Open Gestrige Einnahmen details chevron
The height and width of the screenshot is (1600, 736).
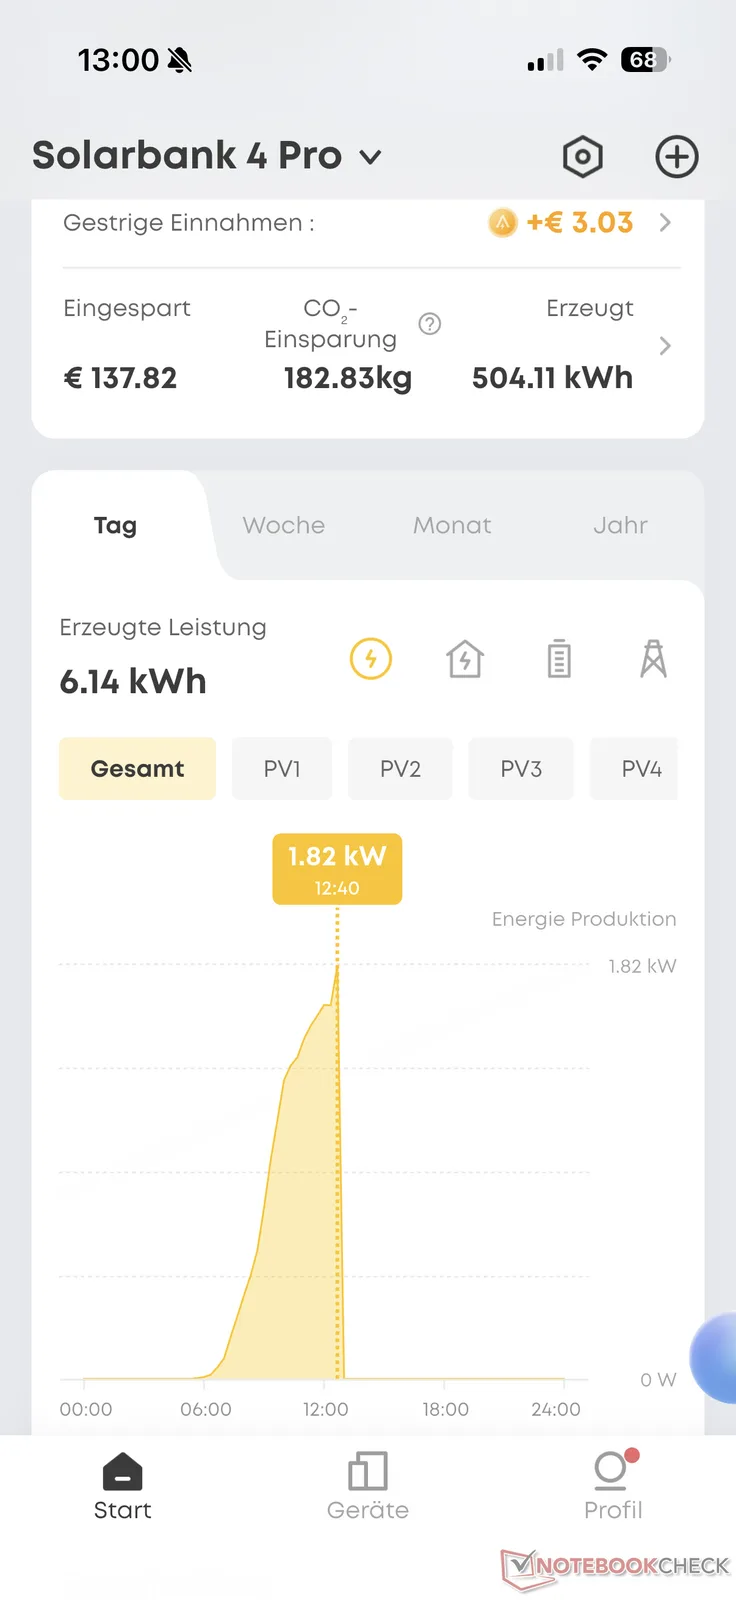(665, 222)
